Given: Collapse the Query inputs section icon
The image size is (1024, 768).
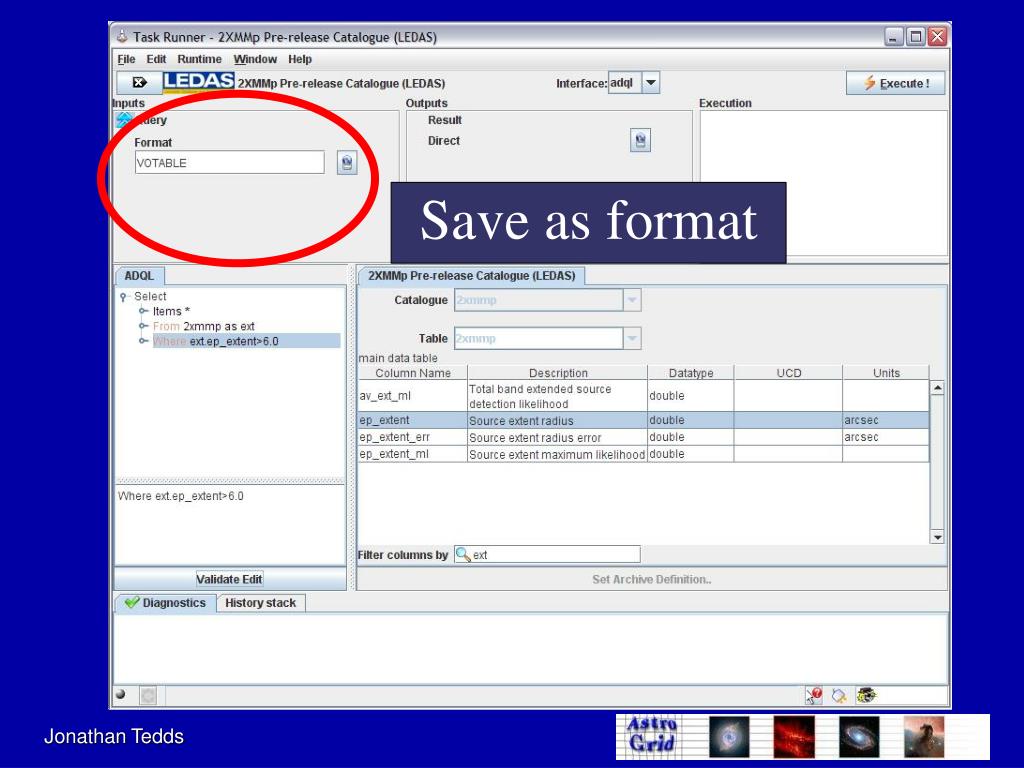Looking at the screenshot, I should tap(124, 120).
